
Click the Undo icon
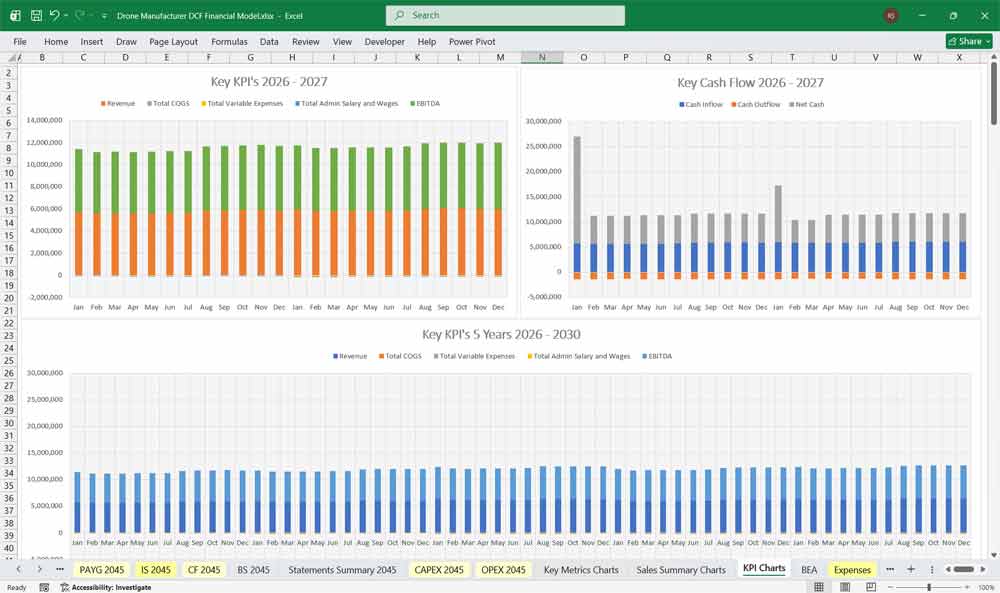tap(56, 15)
